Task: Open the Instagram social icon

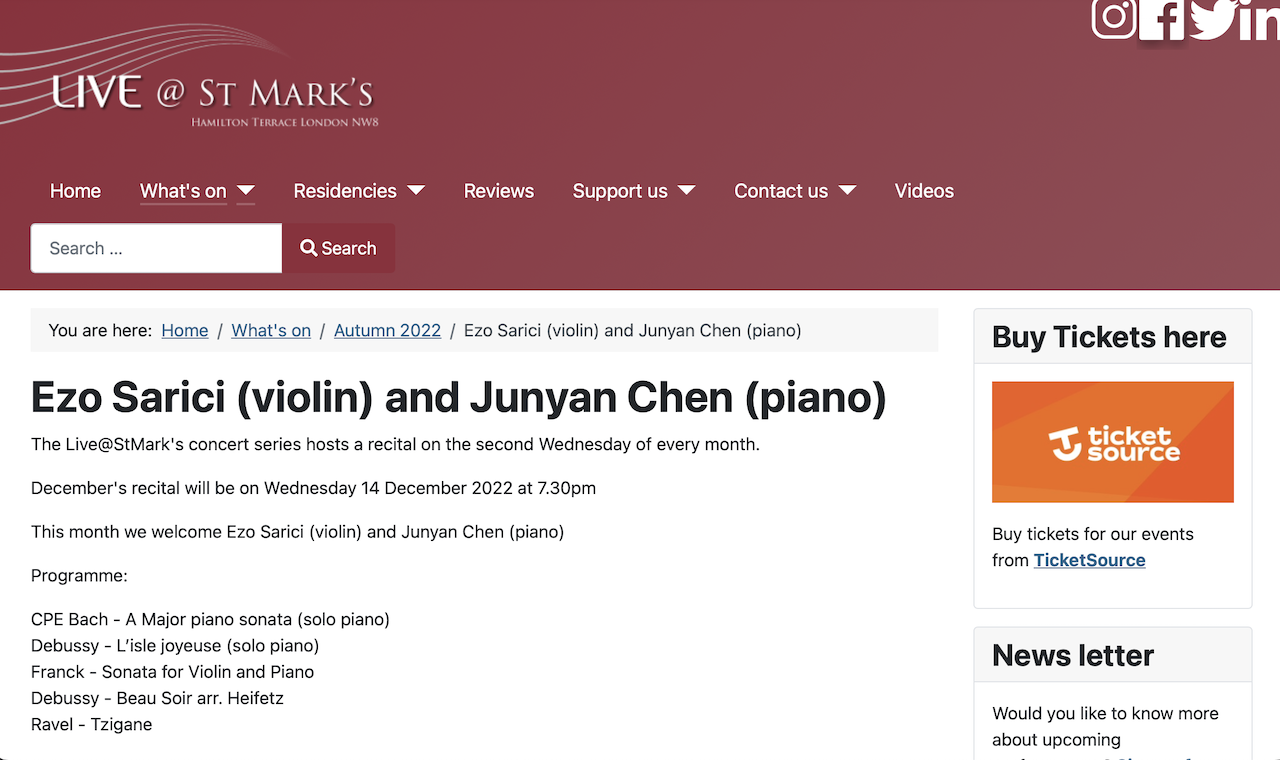Action: pos(1113,19)
